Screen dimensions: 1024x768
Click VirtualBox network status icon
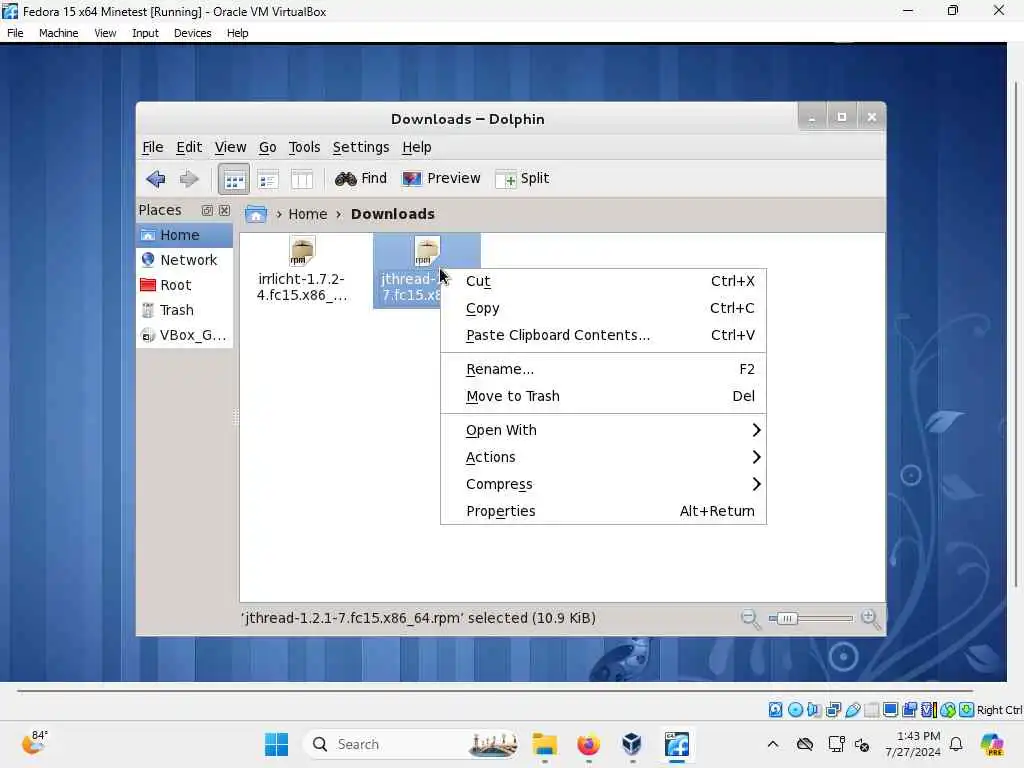click(833, 710)
